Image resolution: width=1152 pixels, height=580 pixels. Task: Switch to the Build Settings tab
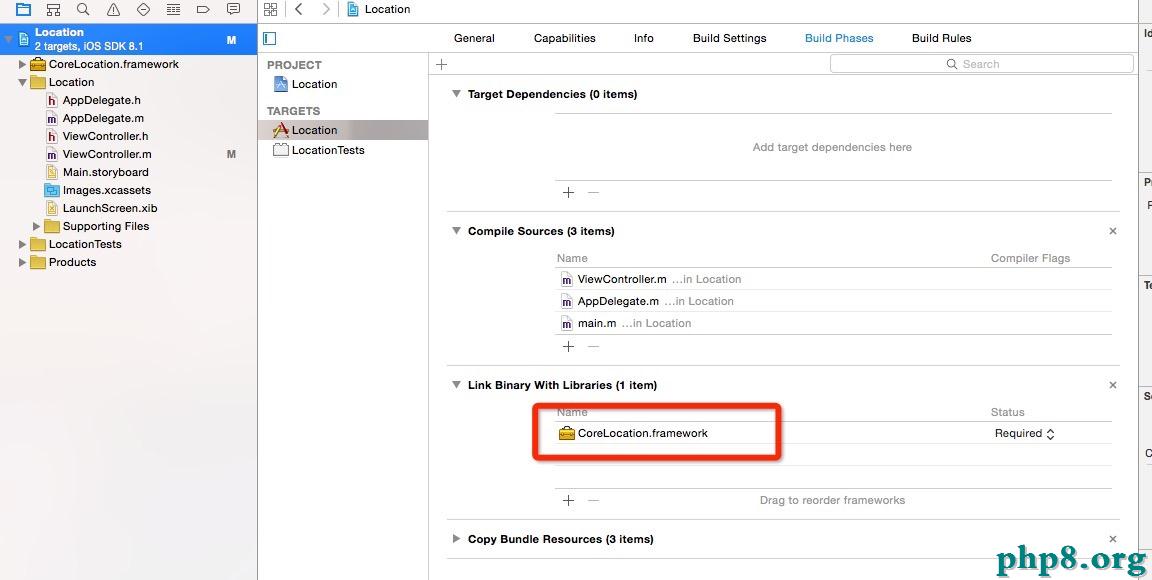pos(729,38)
